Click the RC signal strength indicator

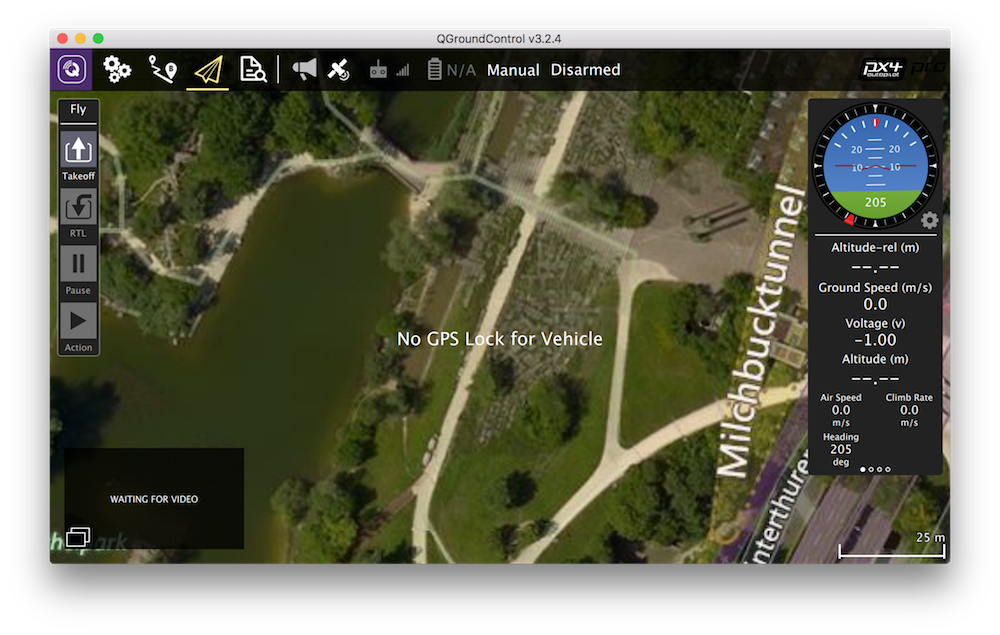[x=389, y=70]
